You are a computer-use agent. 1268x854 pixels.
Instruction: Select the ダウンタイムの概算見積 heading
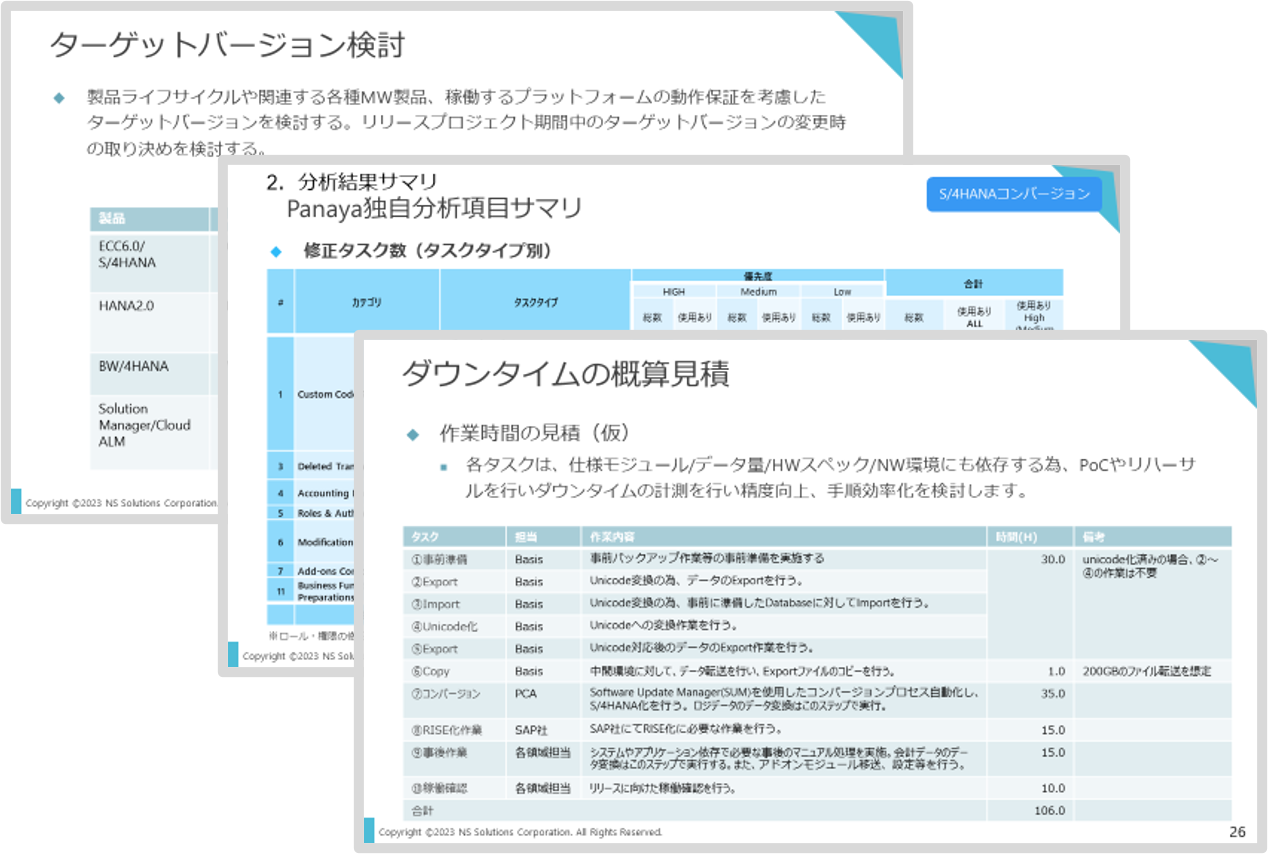coord(565,374)
